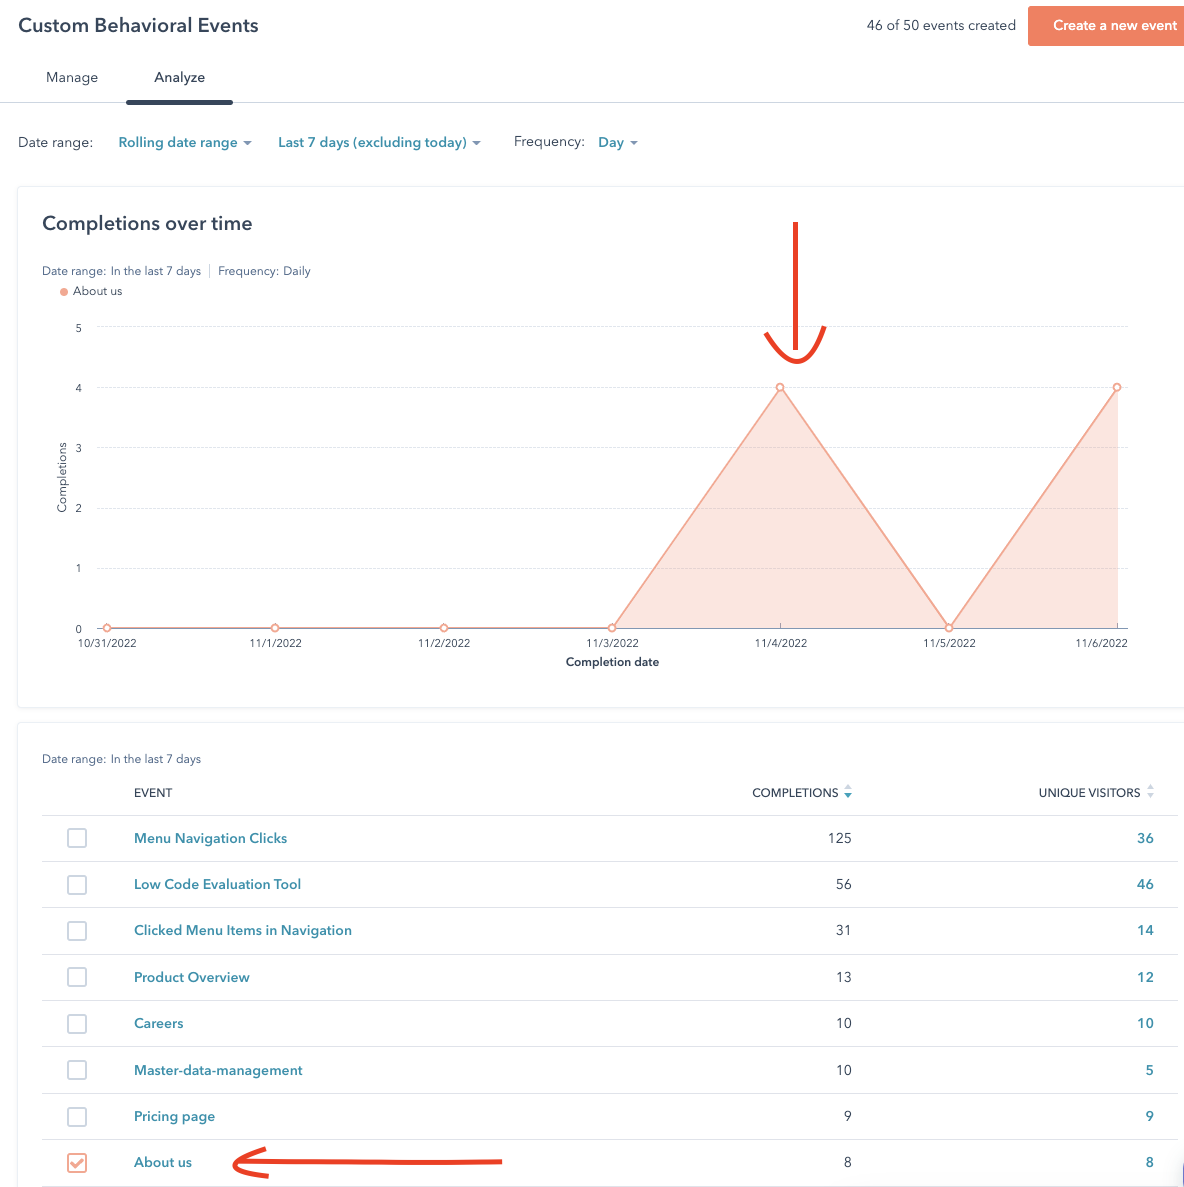
Task: Check the Menu Navigation Clicks checkbox
Action: point(77,838)
